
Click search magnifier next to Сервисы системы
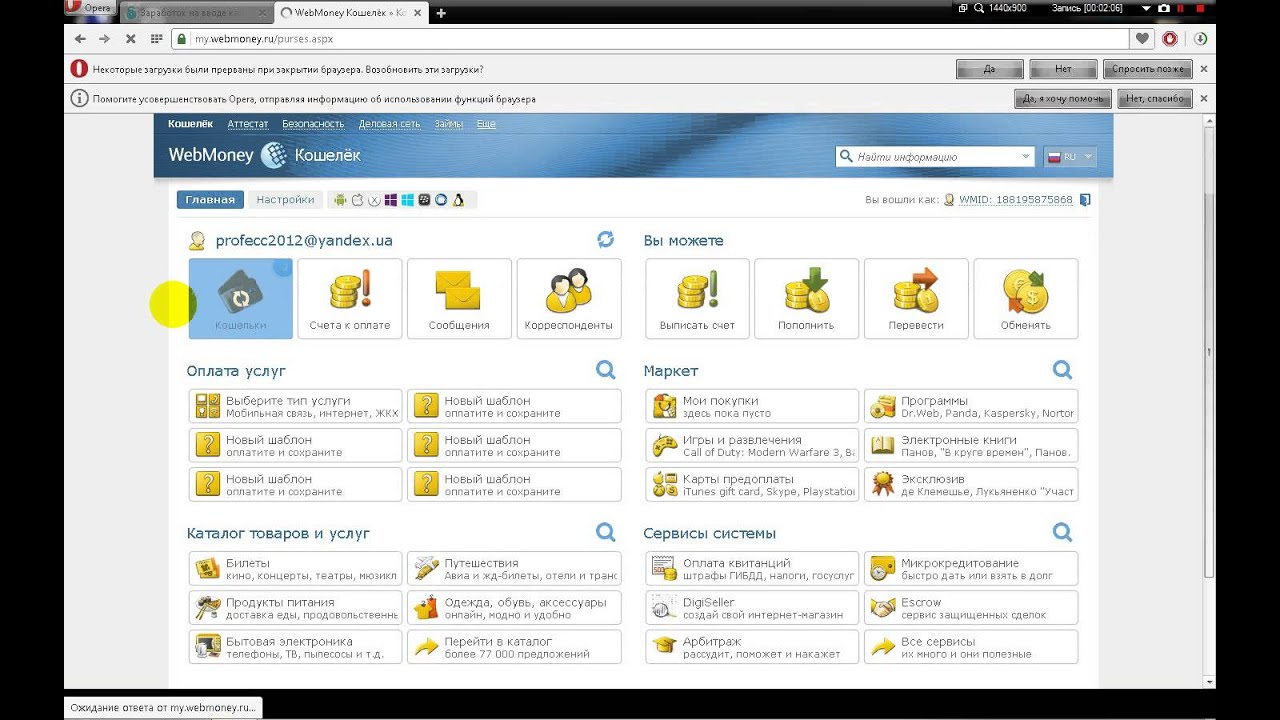pos(1062,532)
